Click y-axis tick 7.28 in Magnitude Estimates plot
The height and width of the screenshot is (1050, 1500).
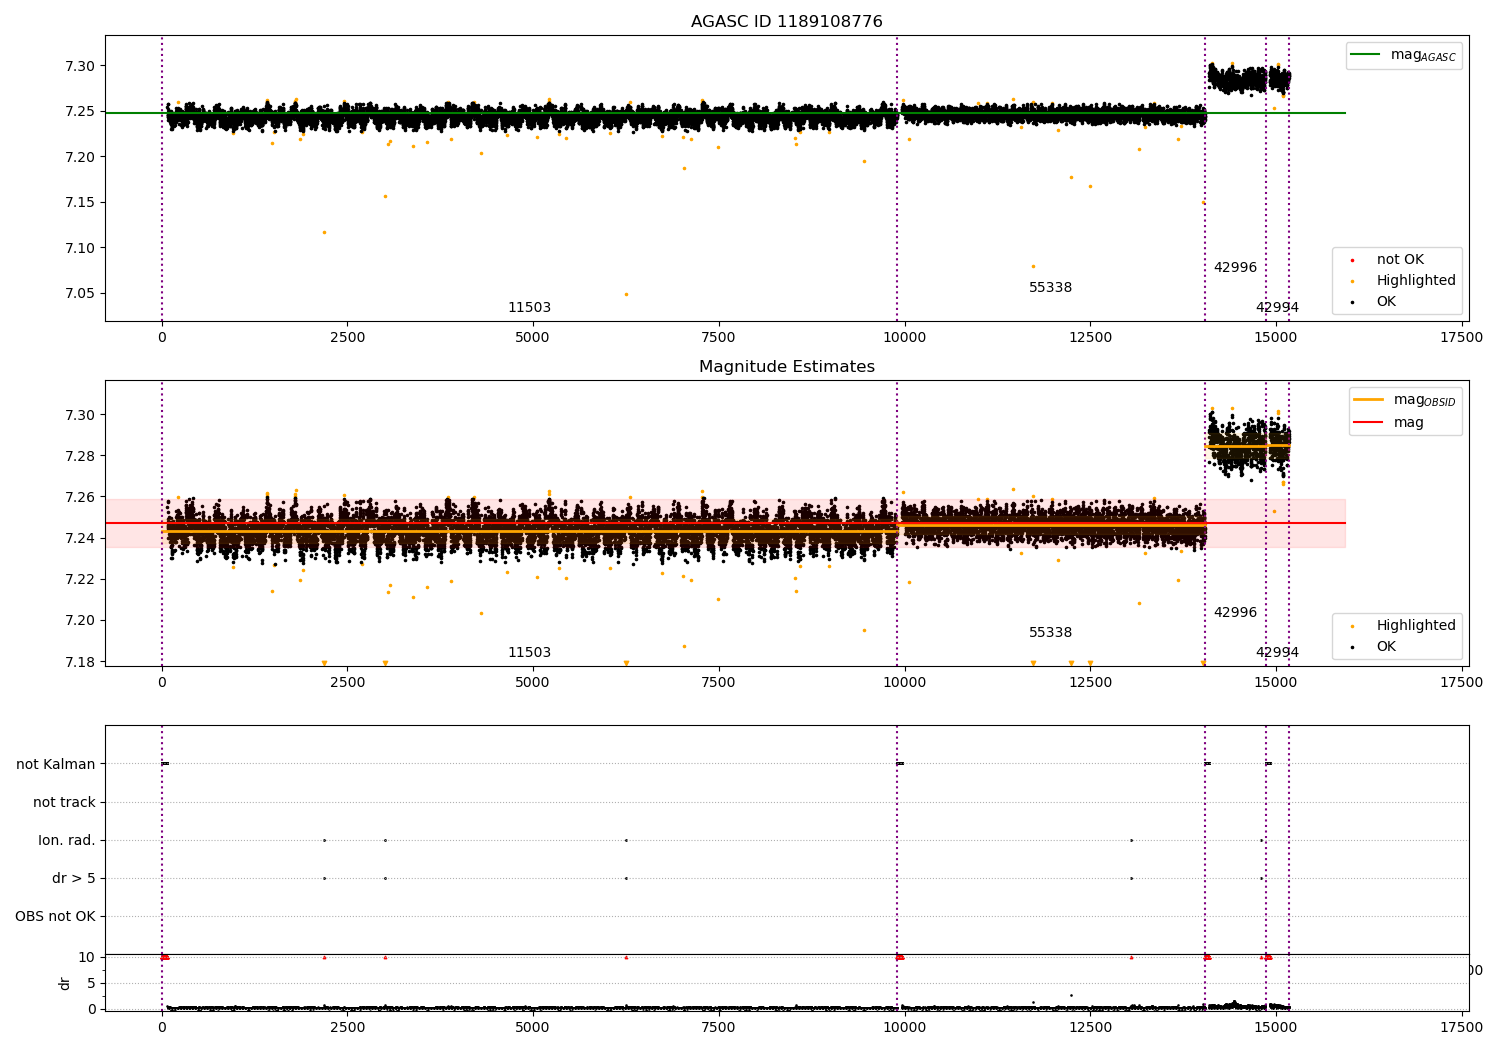point(80,456)
